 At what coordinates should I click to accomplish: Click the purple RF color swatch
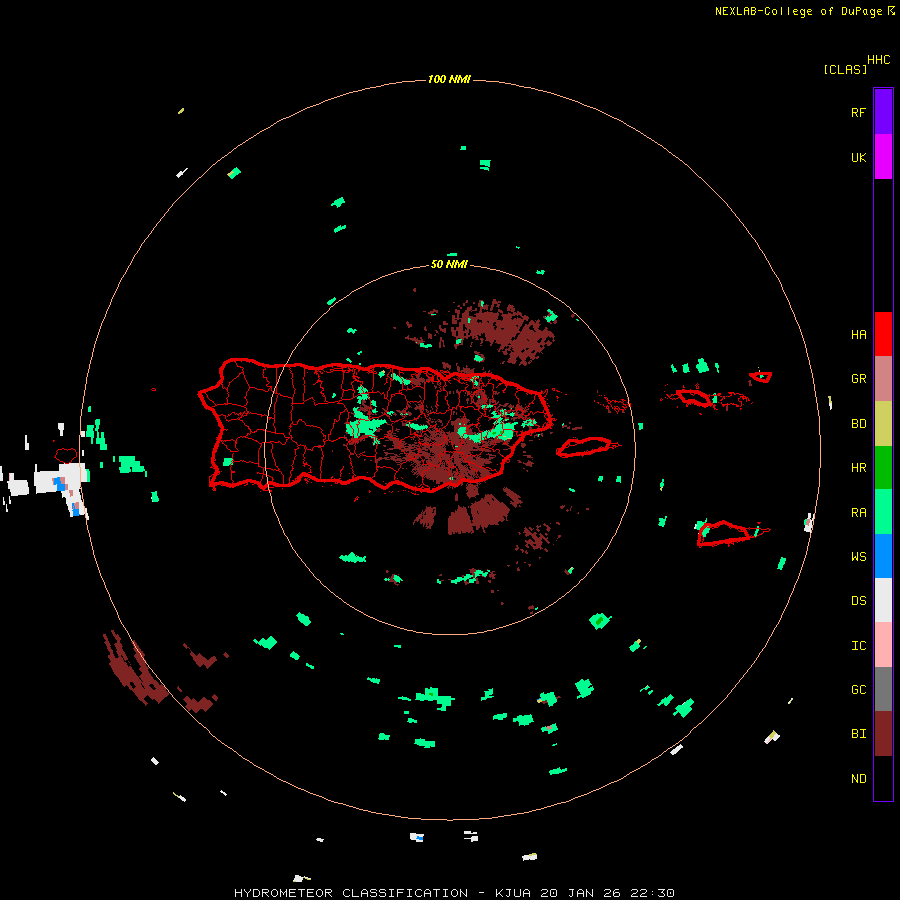pyautogui.click(x=883, y=112)
